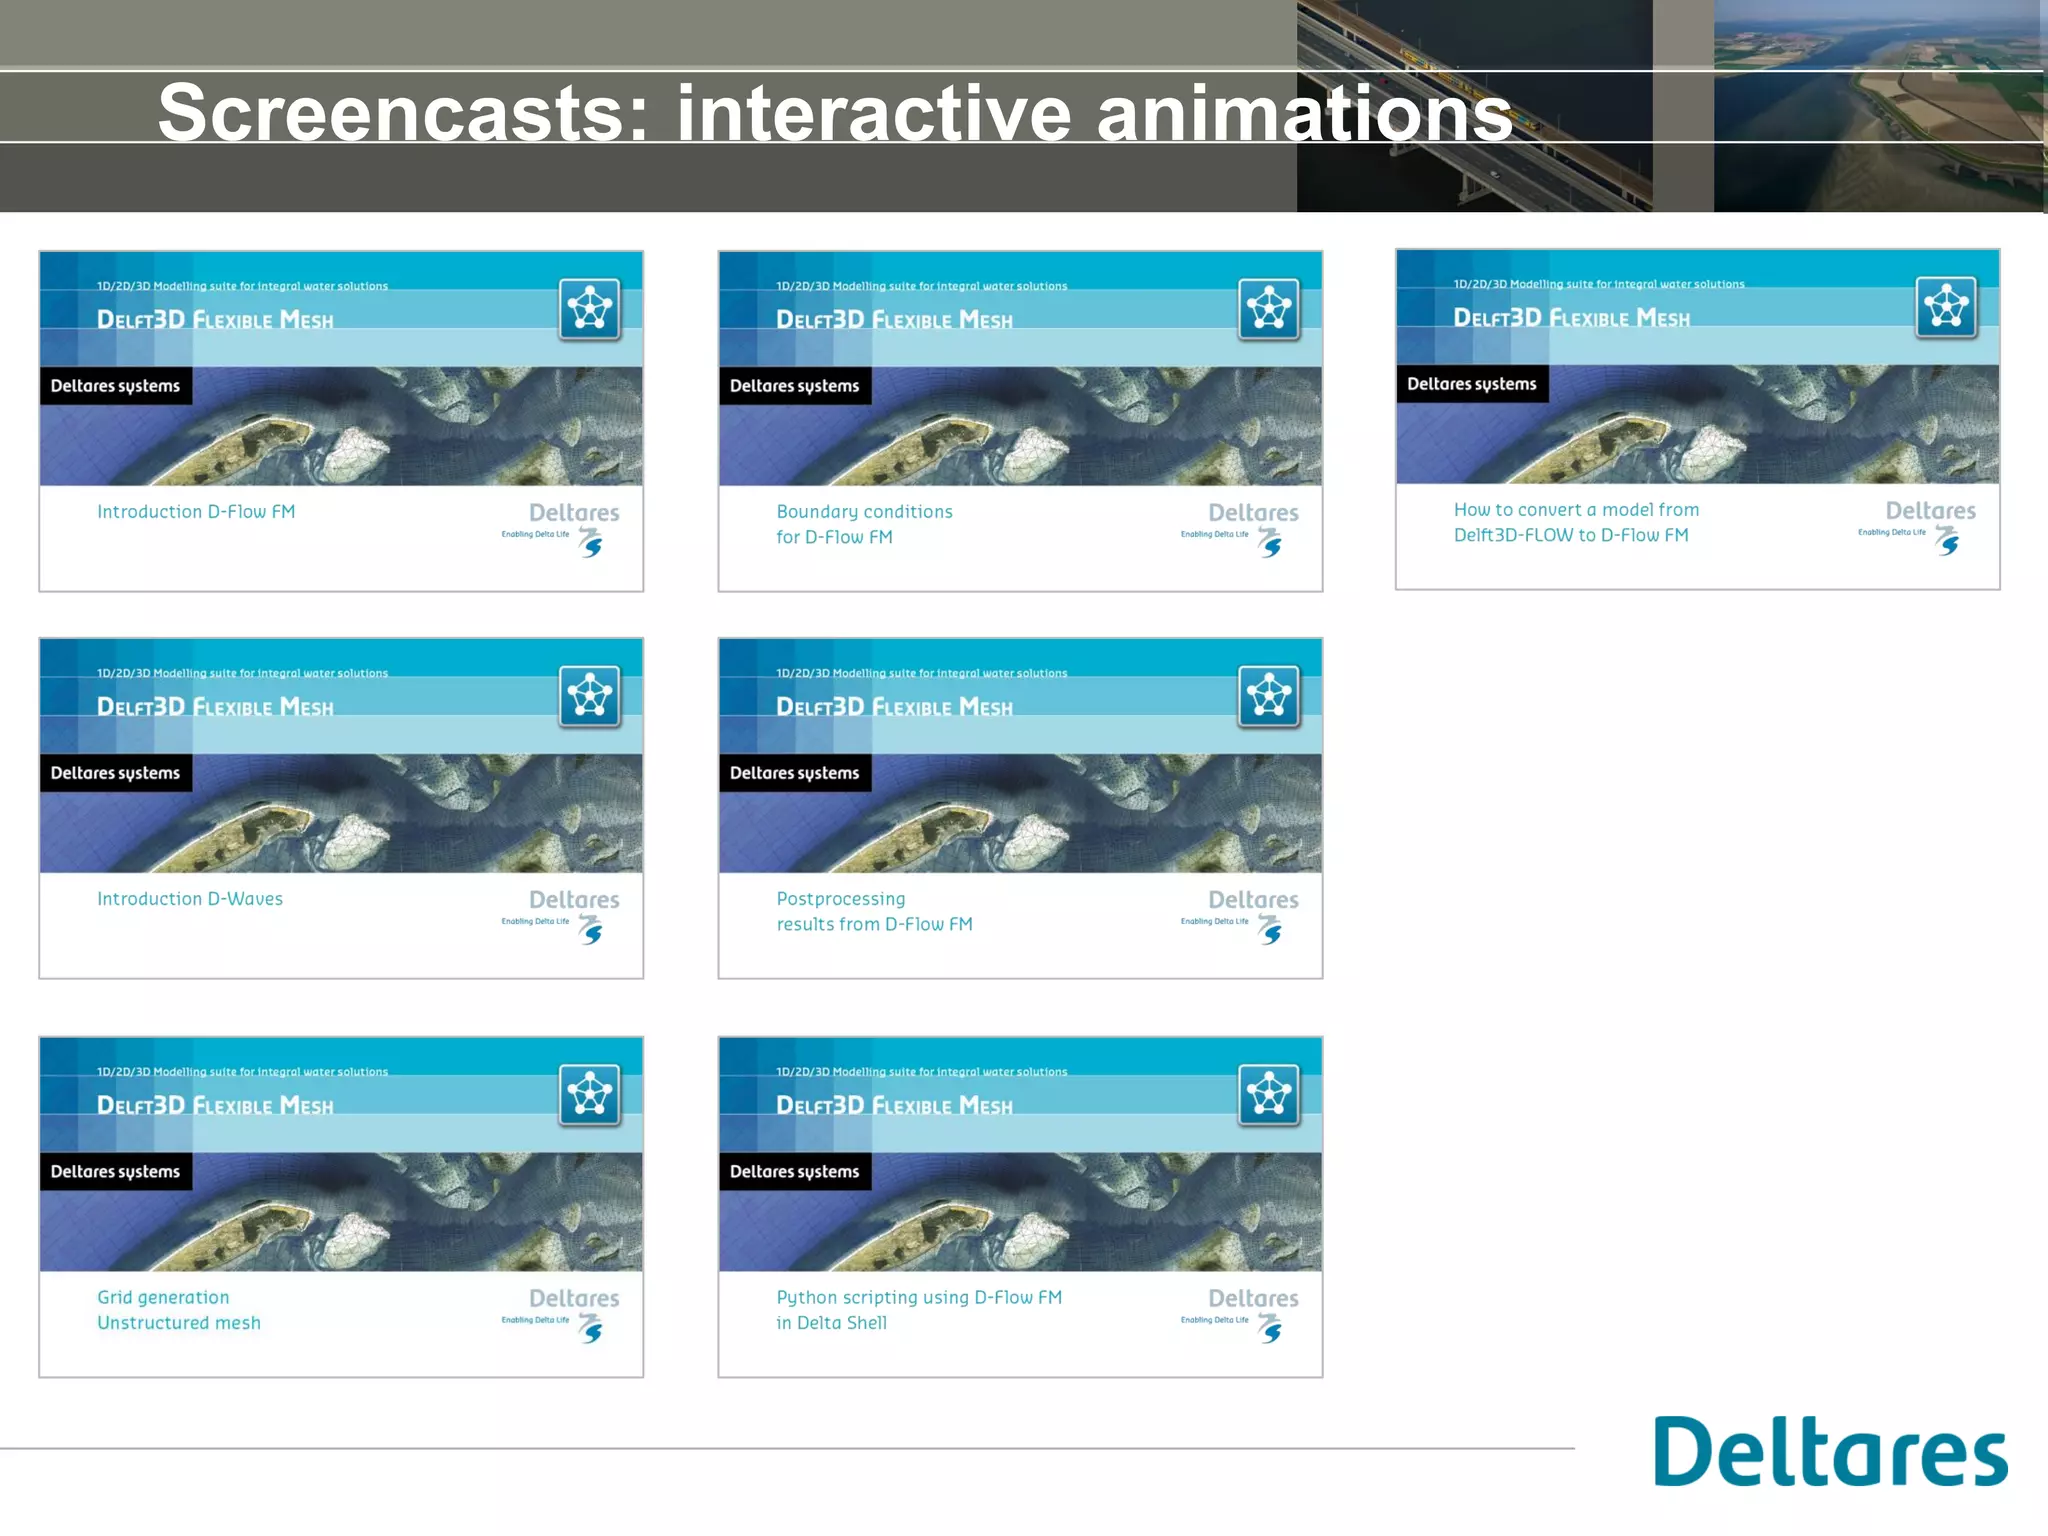Click 'Boundary conditions' caption text
The width and height of the screenshot is (2048, 1536).
pos(865,512)
